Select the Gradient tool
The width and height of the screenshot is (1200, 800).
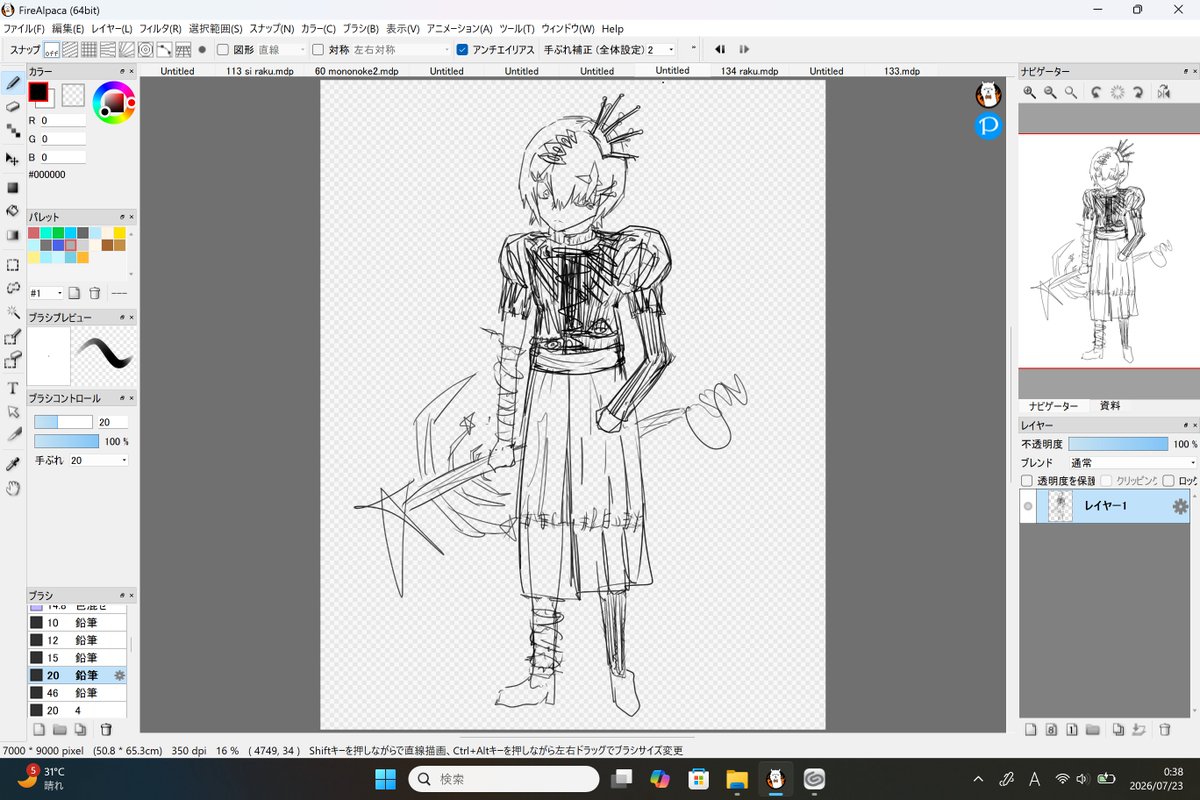click(x=13, y=235)
